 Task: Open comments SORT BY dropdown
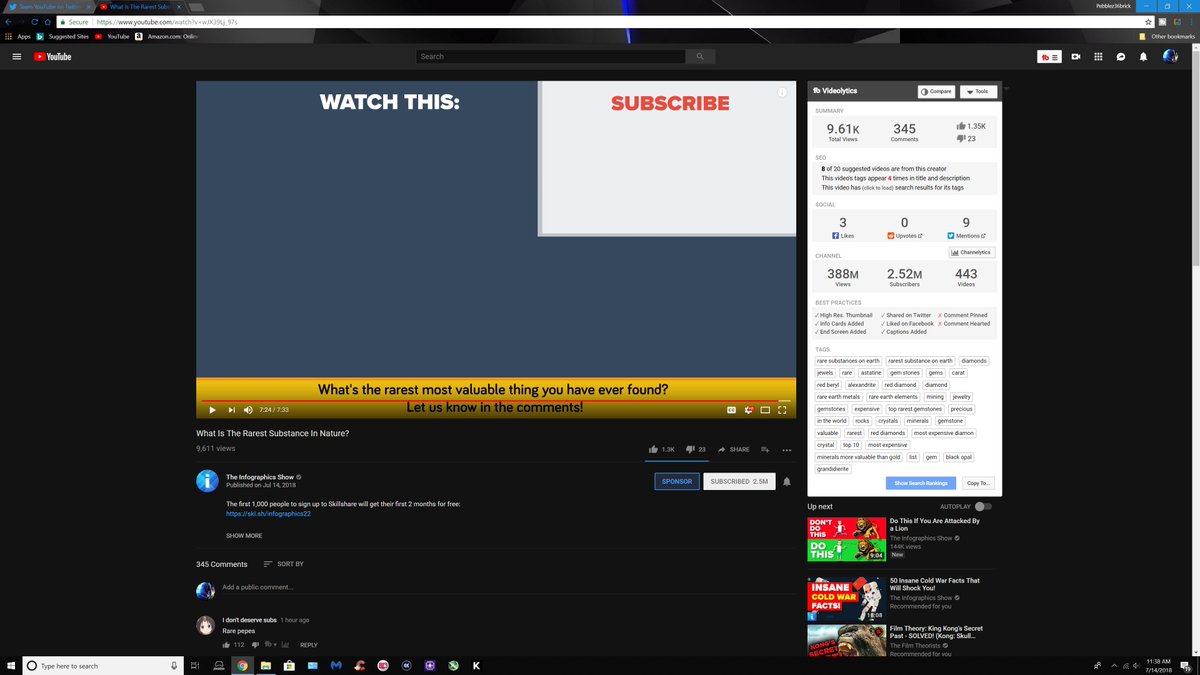(283, 564)
